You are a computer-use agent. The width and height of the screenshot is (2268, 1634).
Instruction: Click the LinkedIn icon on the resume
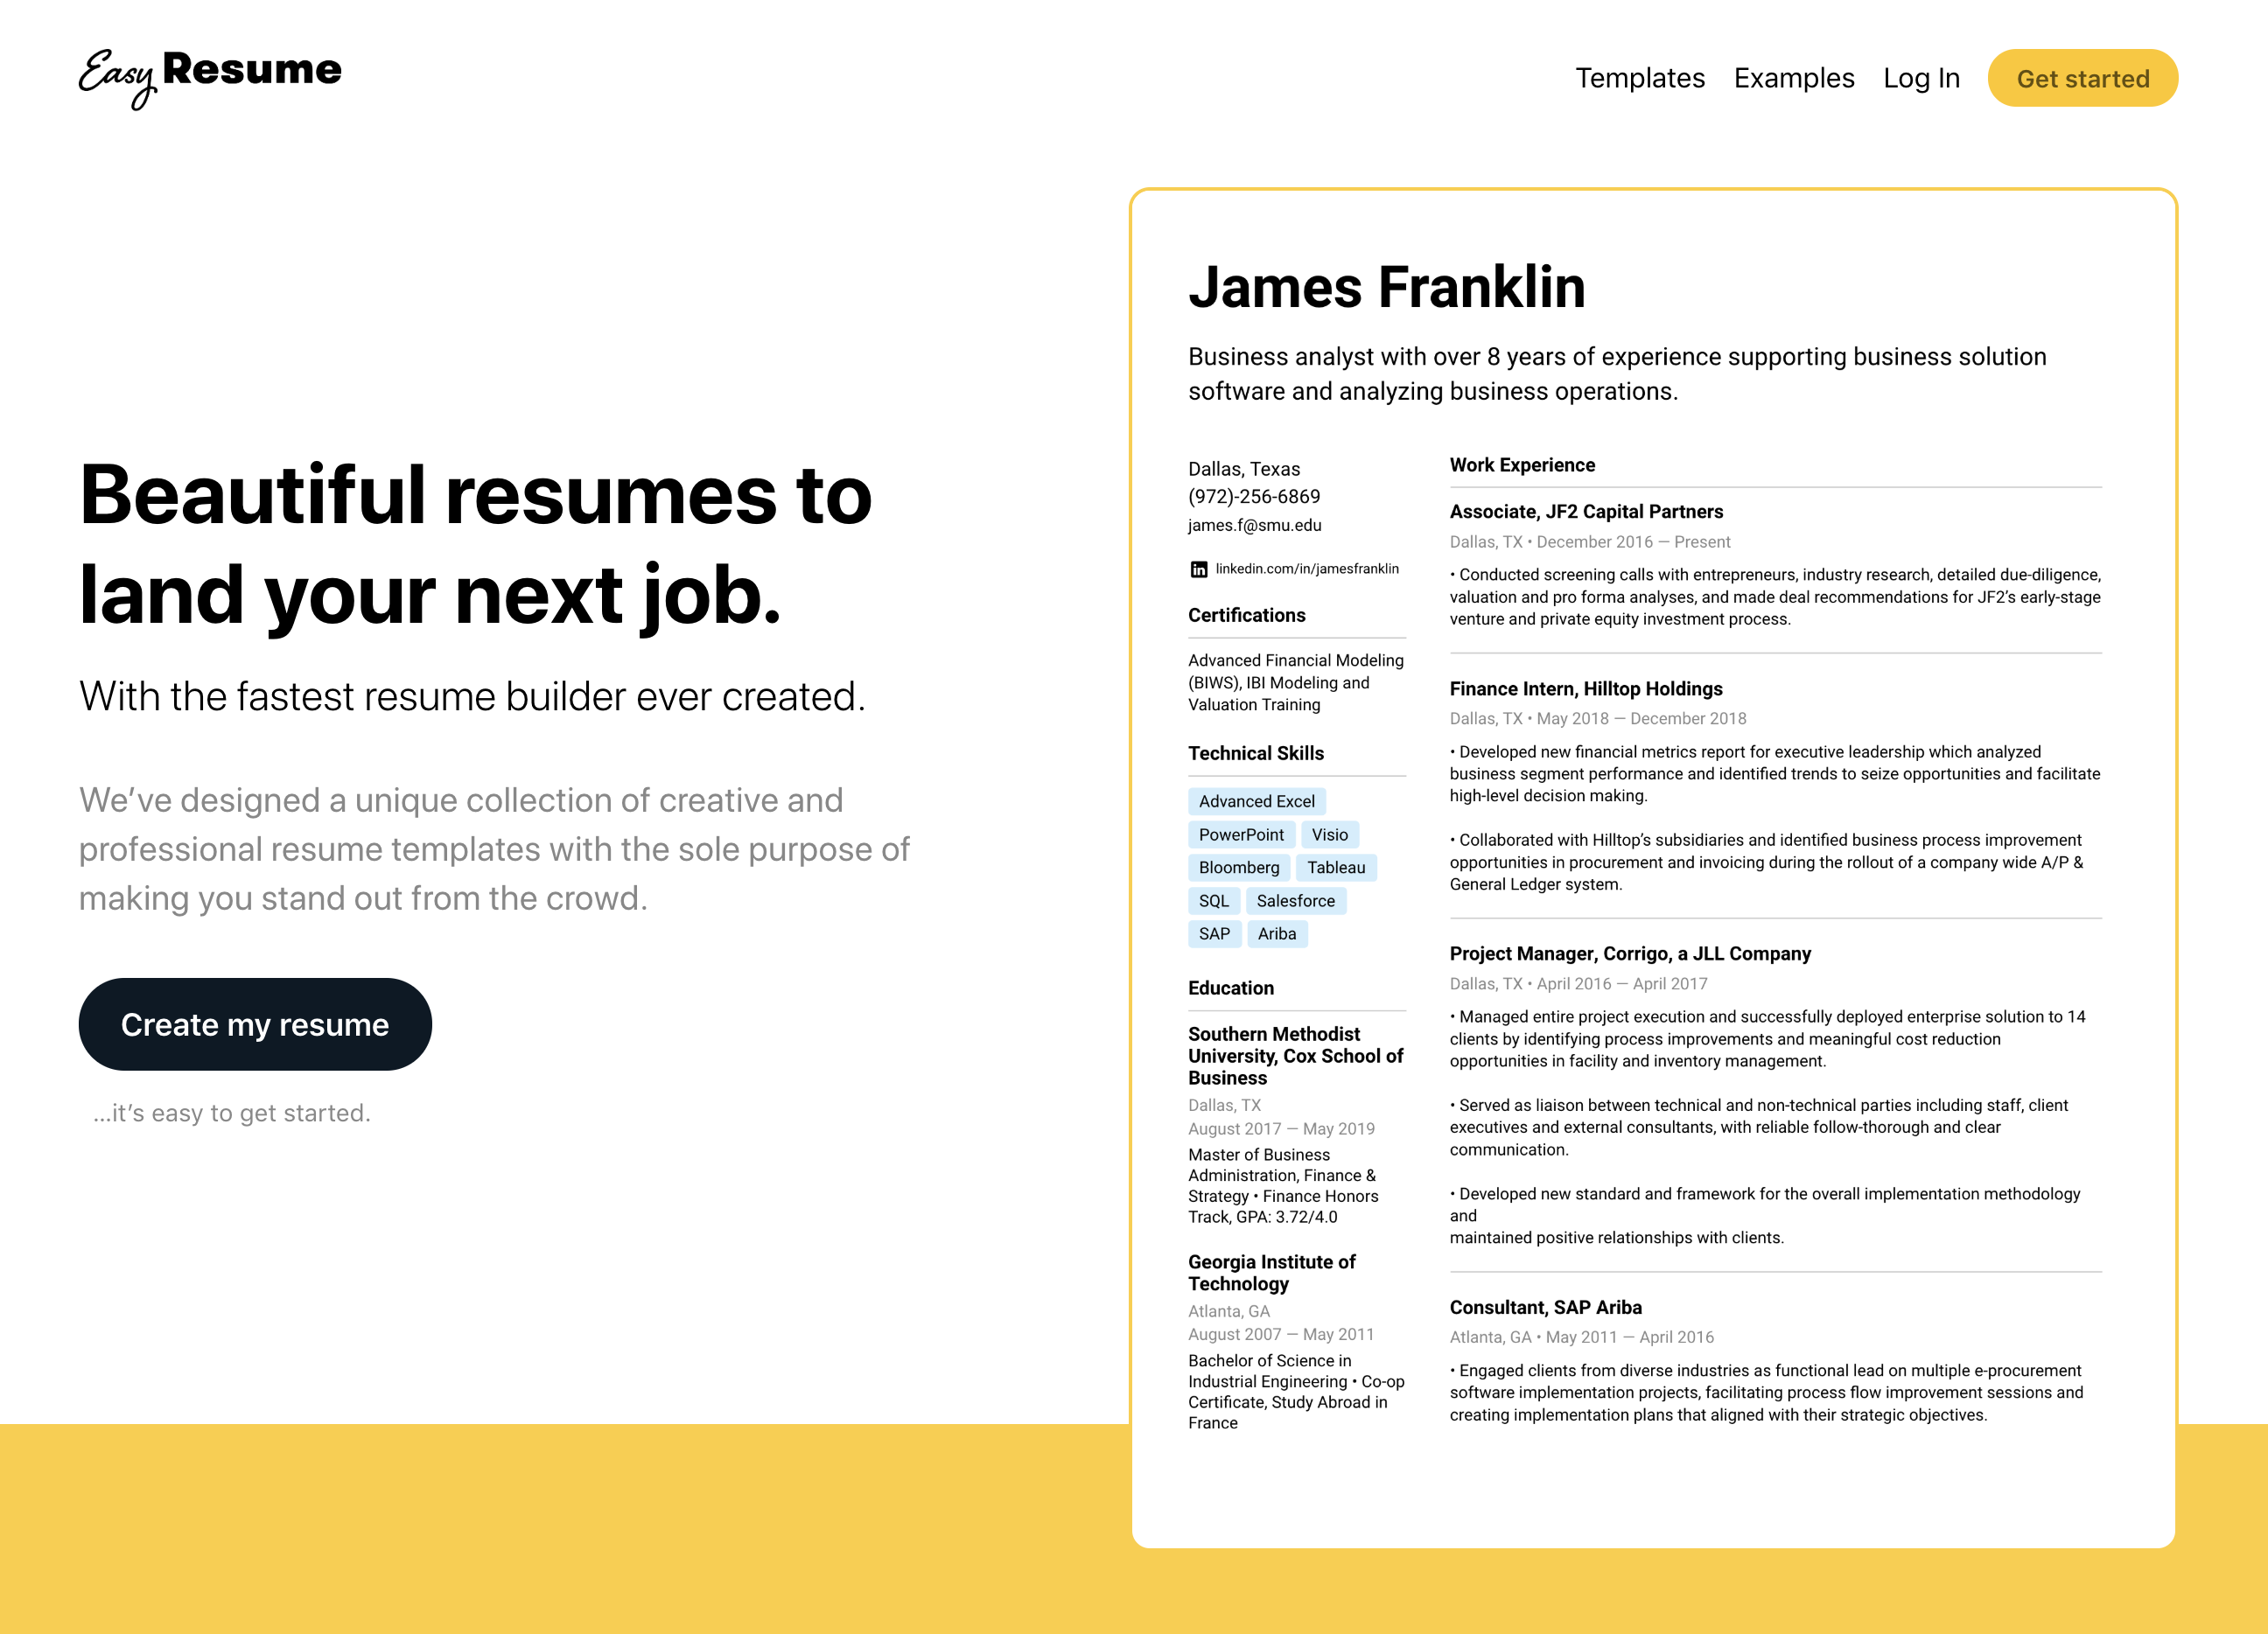click(1195, 570)
